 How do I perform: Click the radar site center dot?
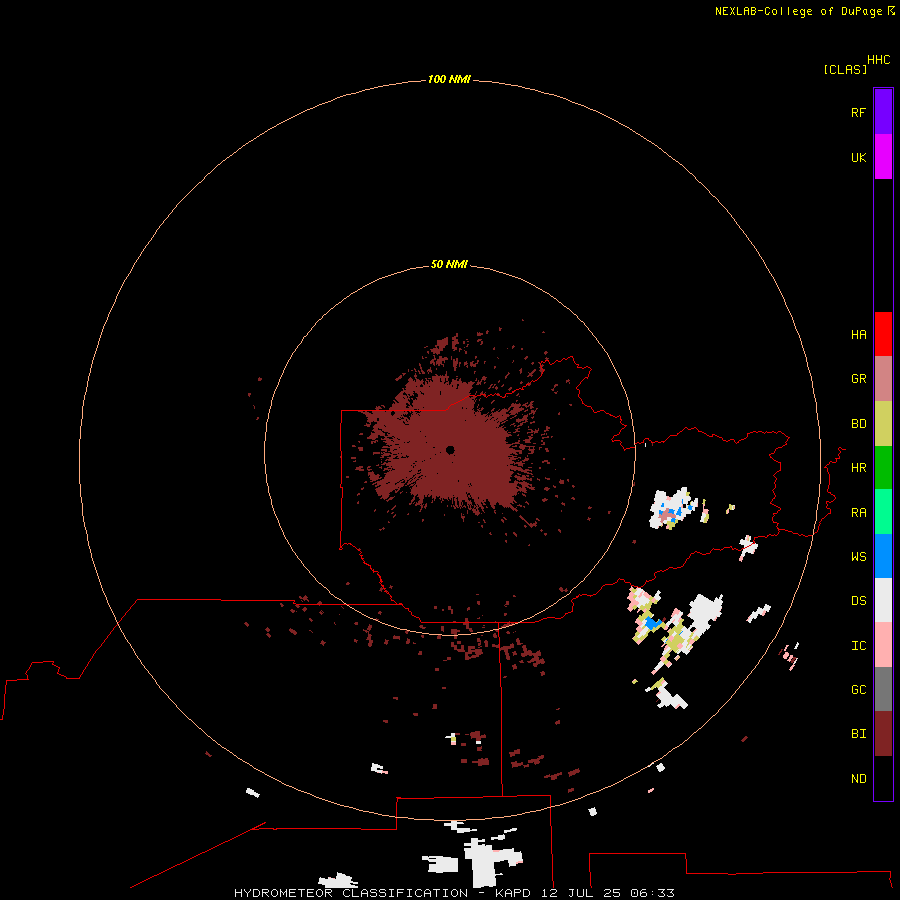pos(450,450)
